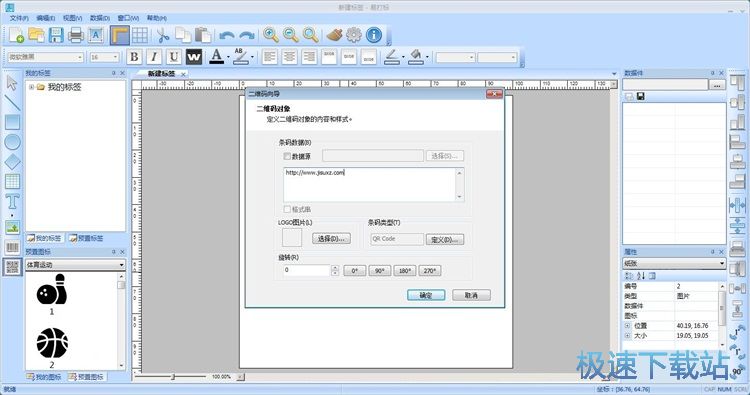750x395 pixels.
Task: Set rotation to 270° button
Action: tap(430, 271)
